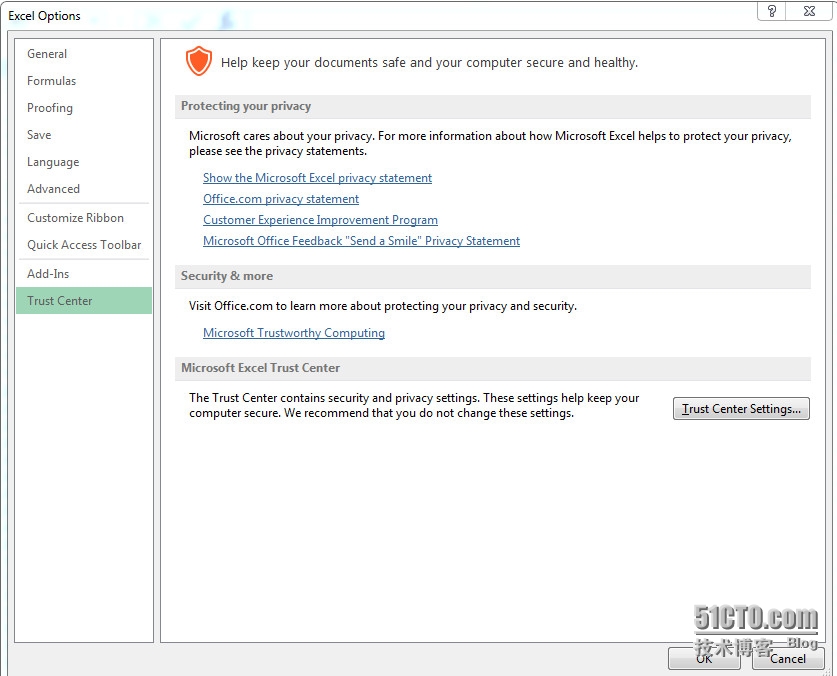The height and width of the screenshot is (676, 837).
Task: Open Customer Experience Improvement Program link
Action: pos(320,220)
